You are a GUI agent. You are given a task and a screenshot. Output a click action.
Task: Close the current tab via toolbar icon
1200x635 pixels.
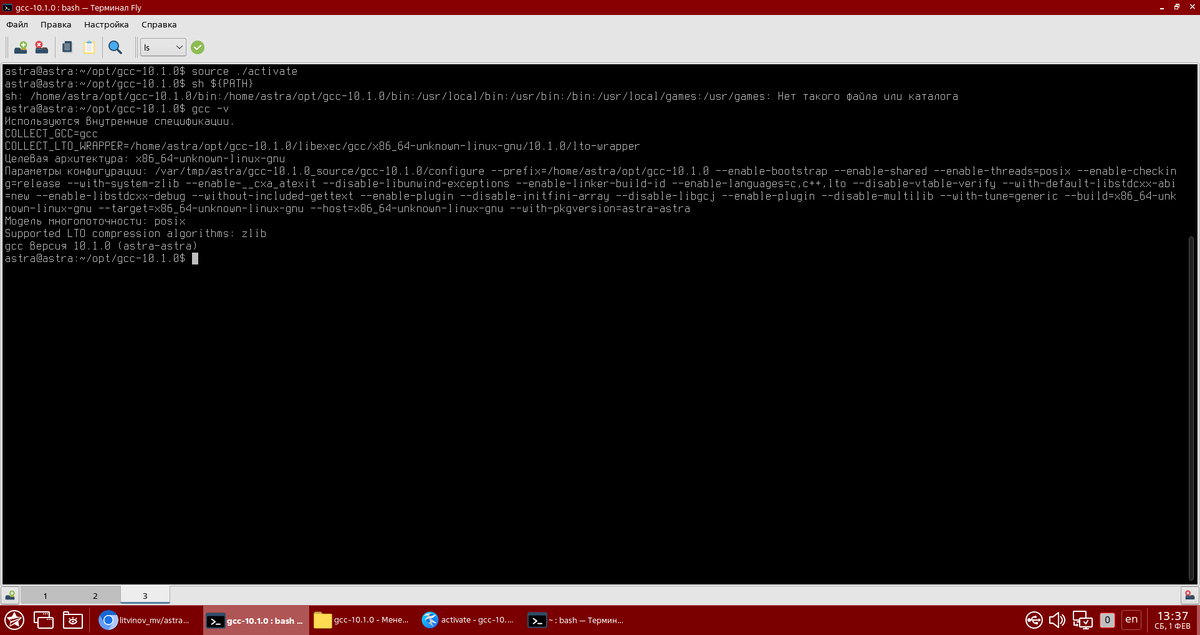(x=41, y=46)
